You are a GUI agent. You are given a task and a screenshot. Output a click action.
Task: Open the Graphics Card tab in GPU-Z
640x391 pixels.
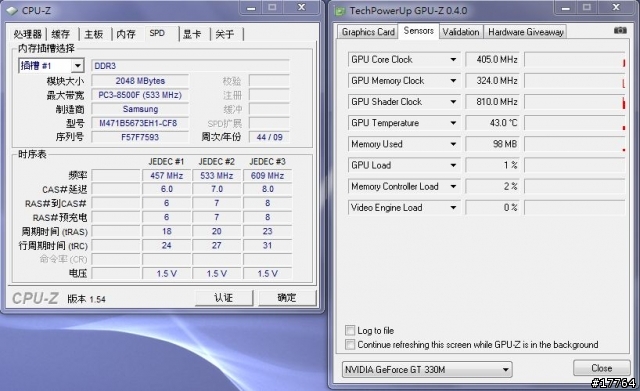(368, 32)
